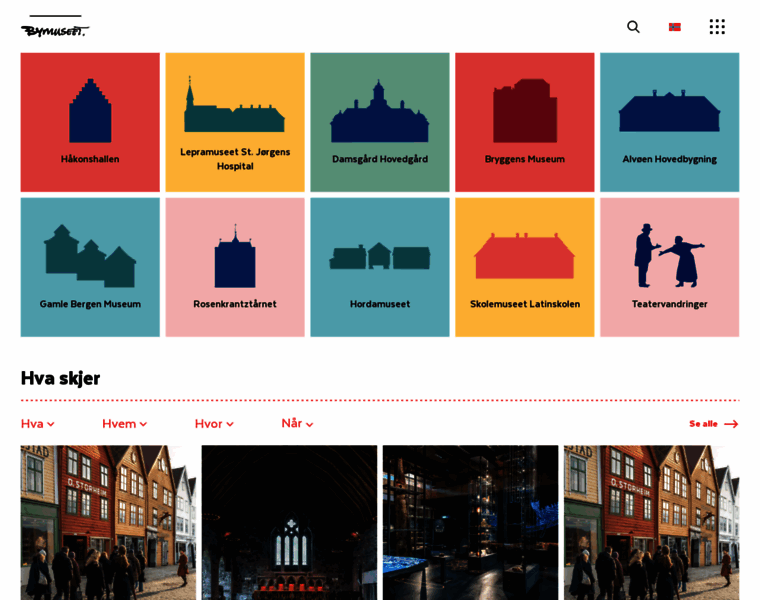Click the Lepramuseet church silhouette icon
This screenshot has height=600, width=760.
pyautogui.click(x=234, y=106)
